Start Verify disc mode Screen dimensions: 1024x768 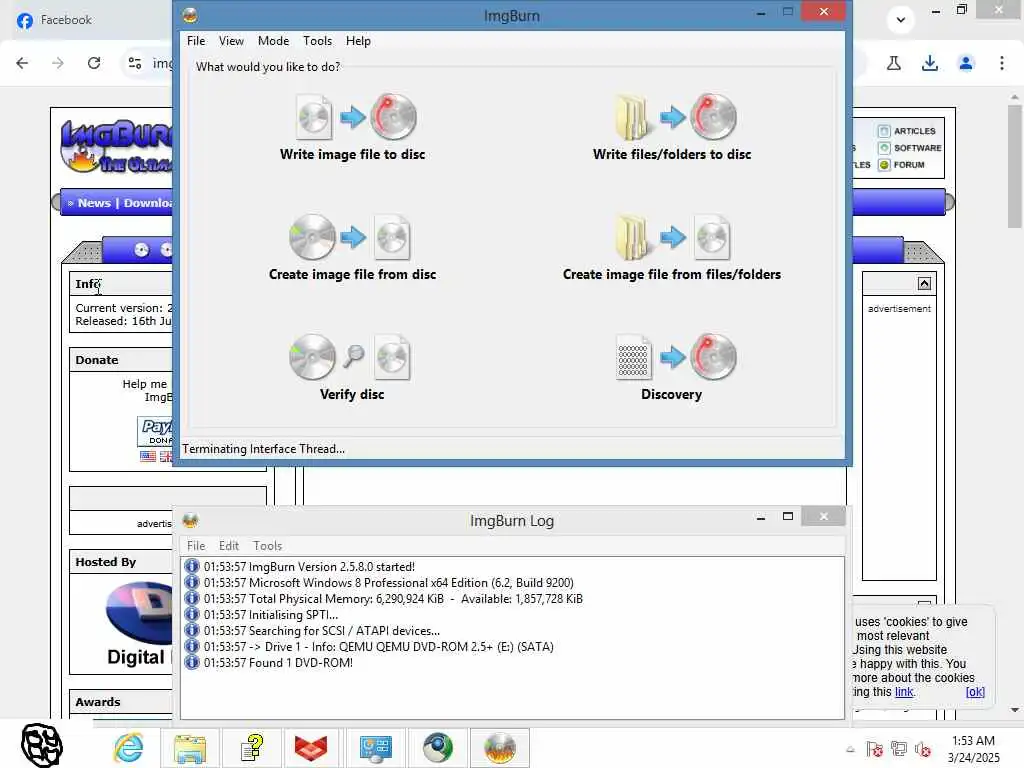pyautogui.click(x=352, y=368)
